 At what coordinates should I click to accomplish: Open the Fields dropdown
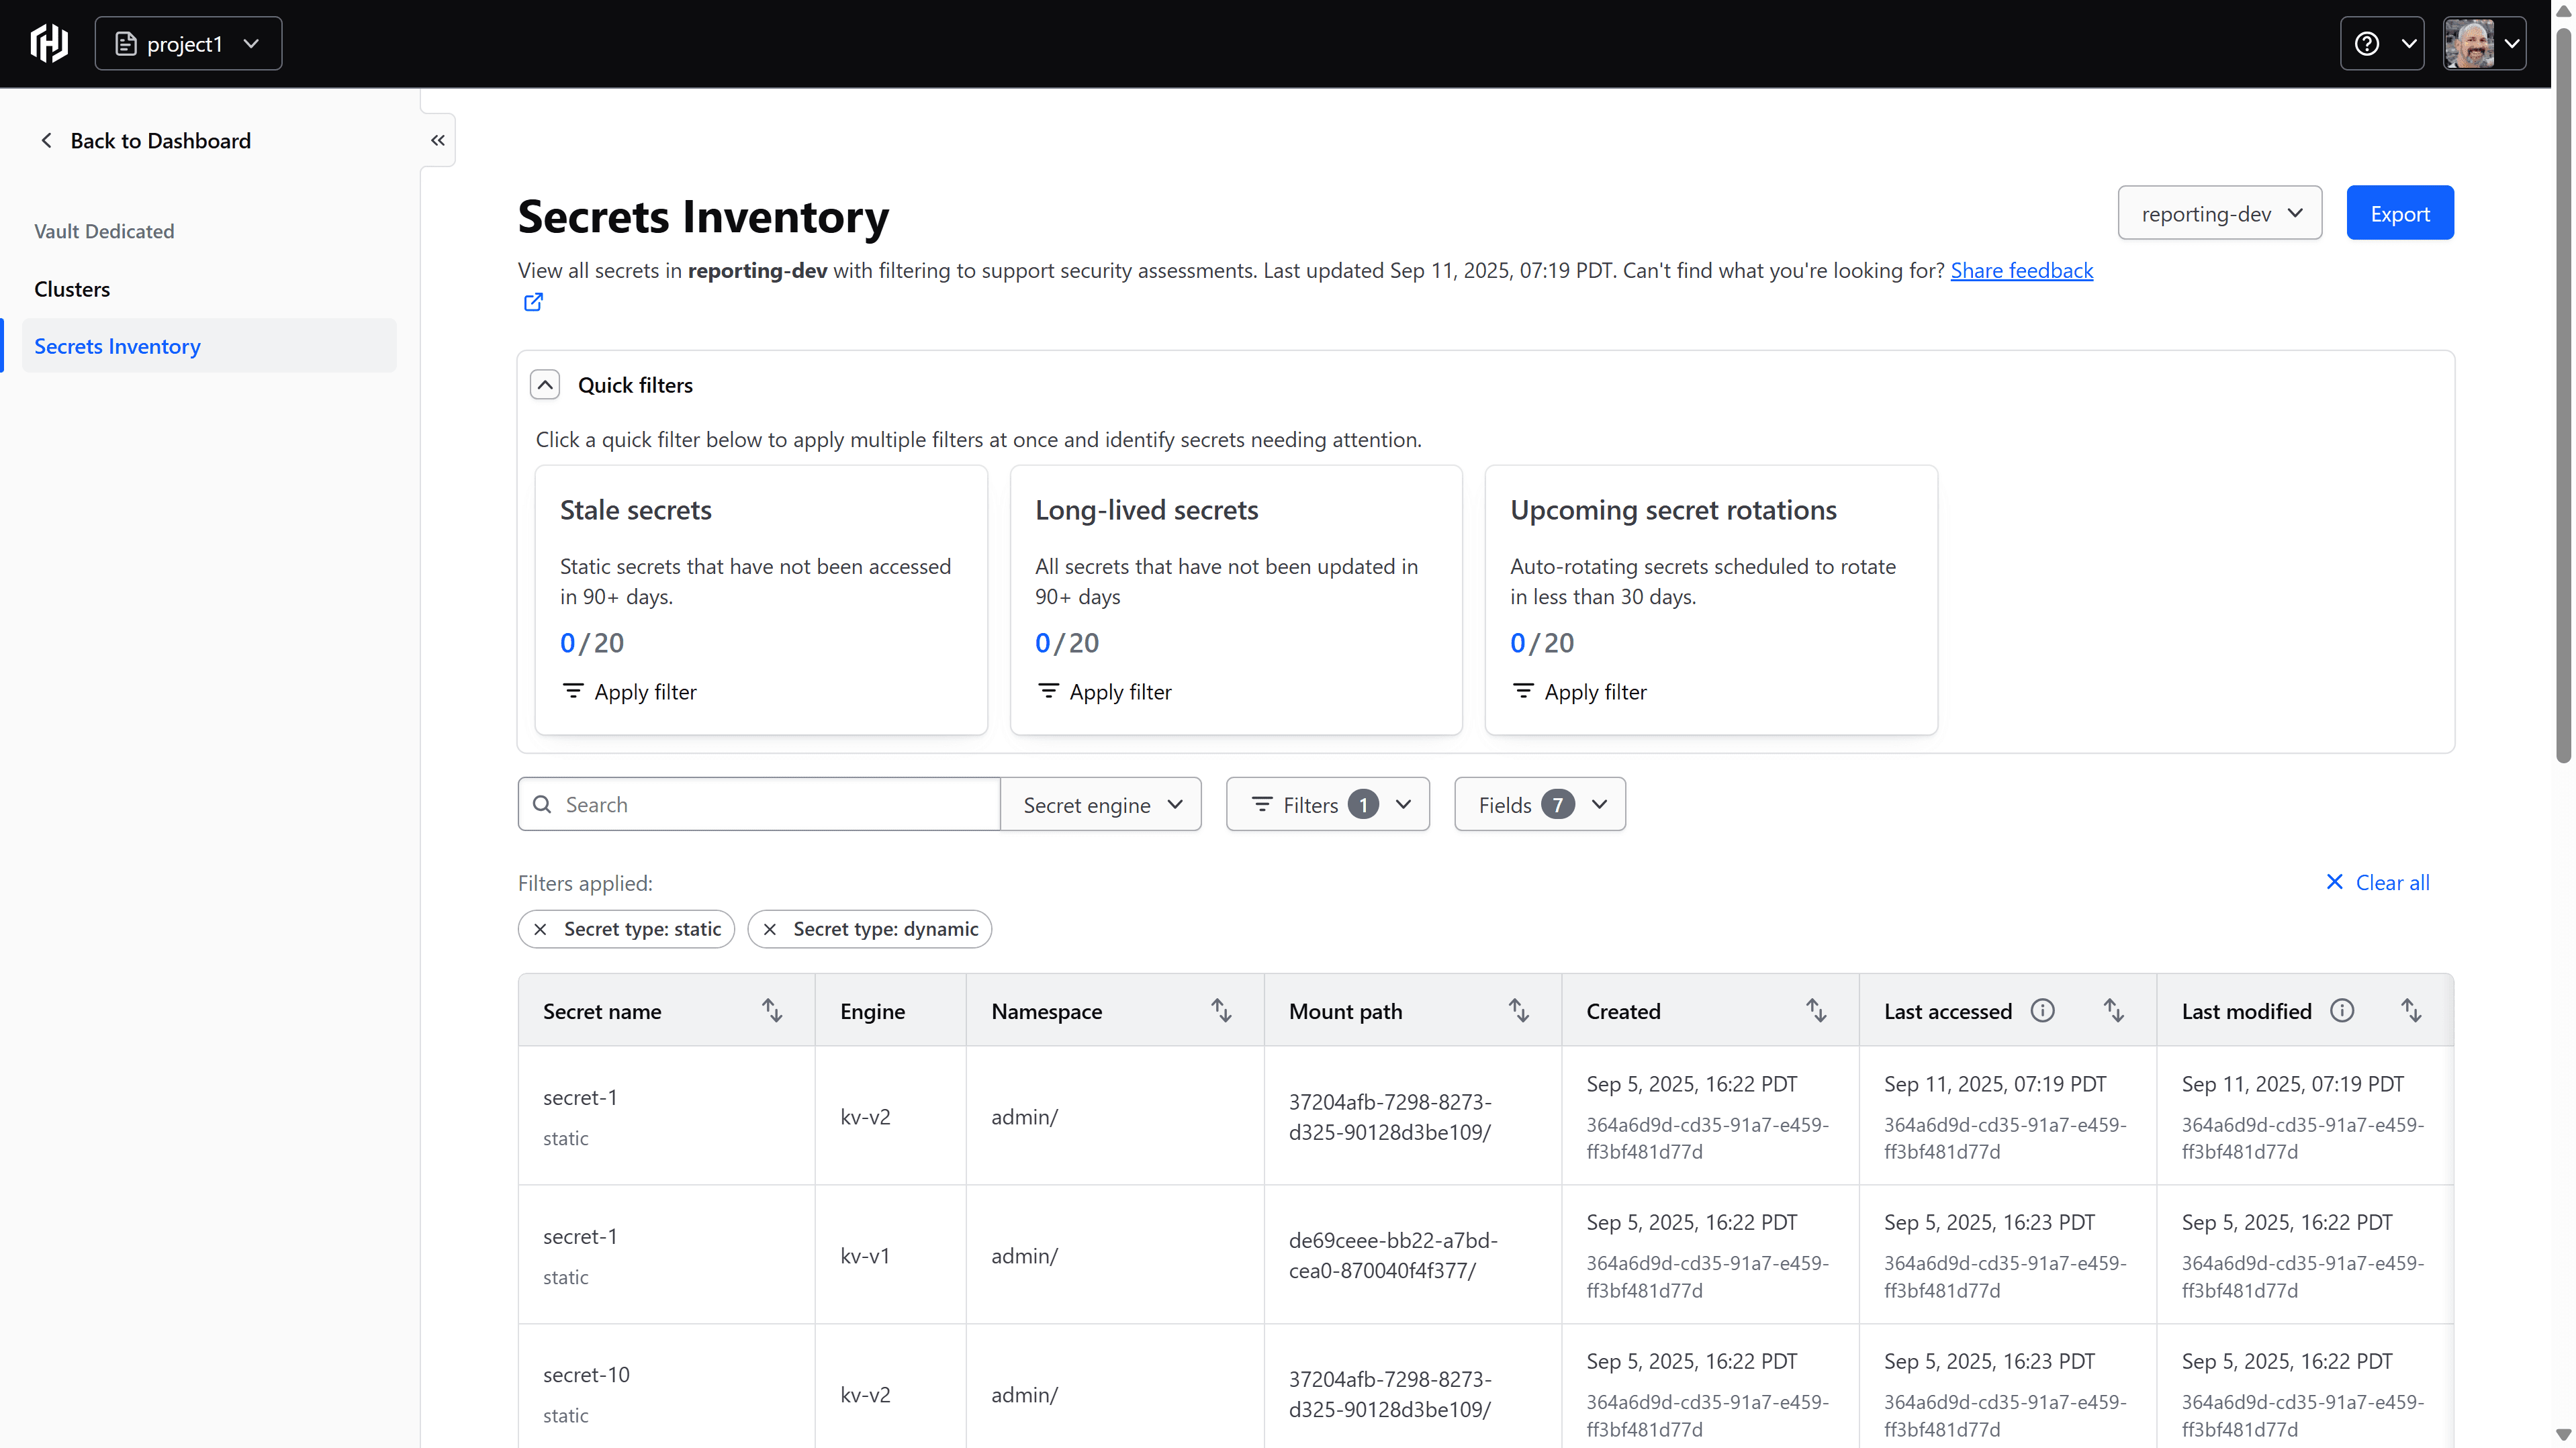pos(1538,804)
